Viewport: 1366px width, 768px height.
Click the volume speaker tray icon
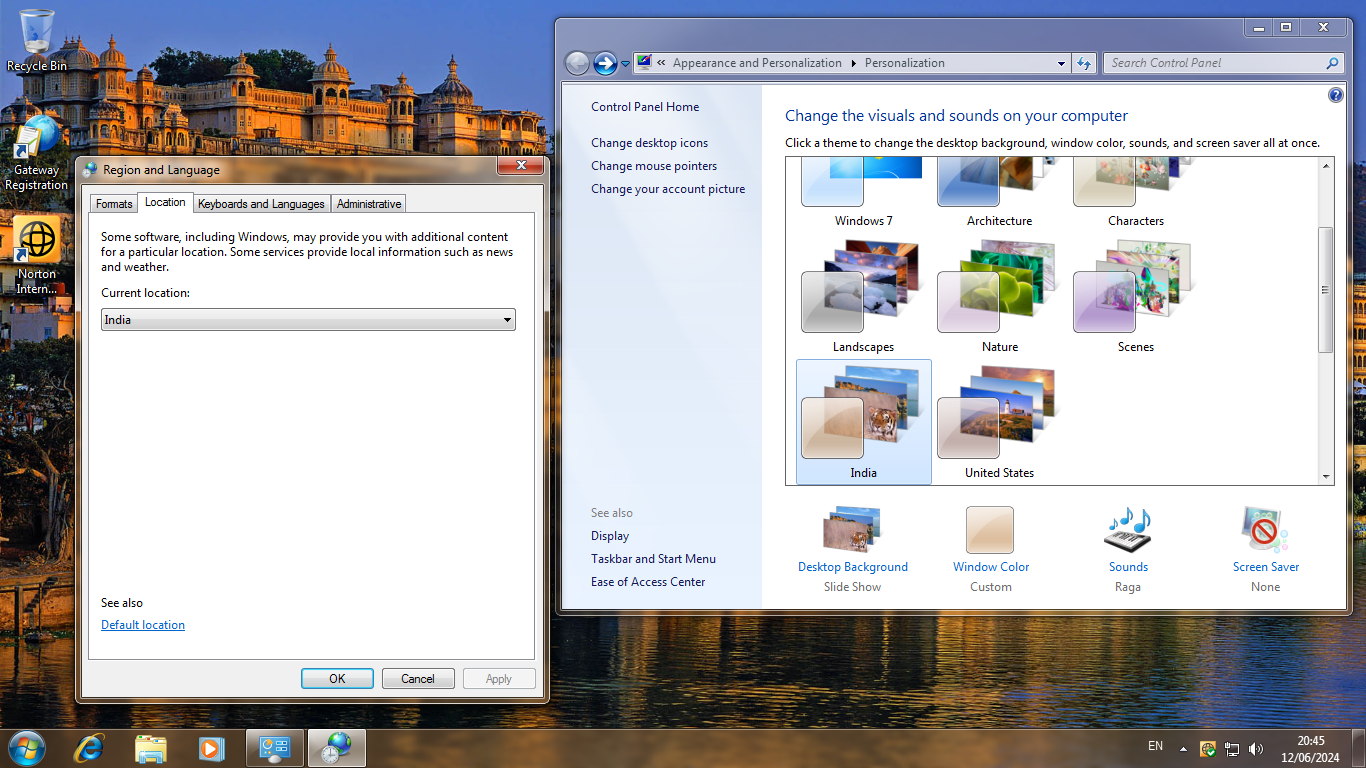tap(1256, 748)
